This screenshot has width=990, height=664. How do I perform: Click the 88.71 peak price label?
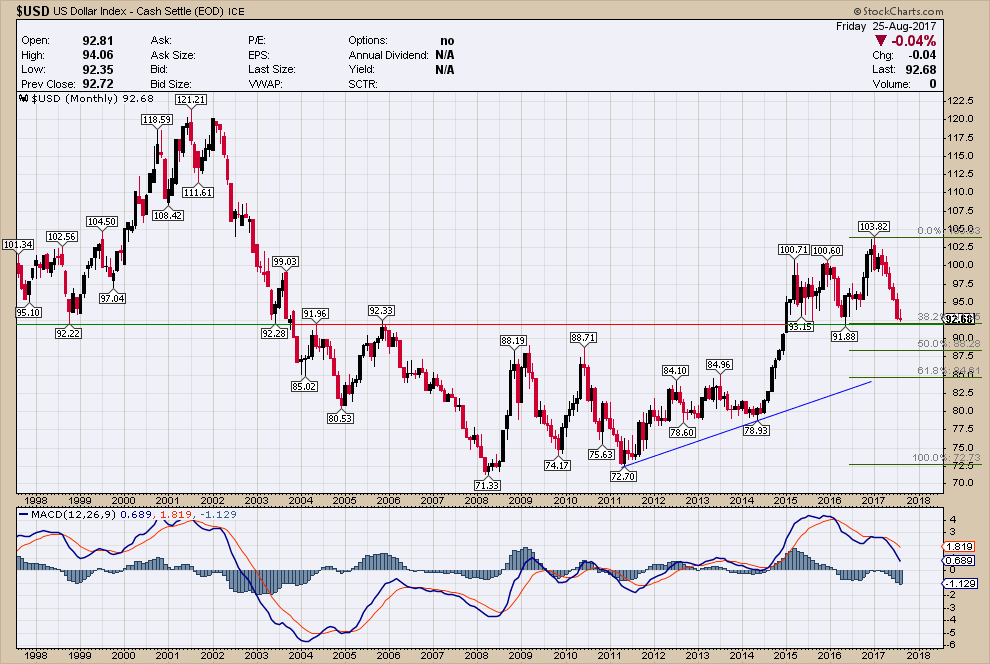[x=583, y=339]
